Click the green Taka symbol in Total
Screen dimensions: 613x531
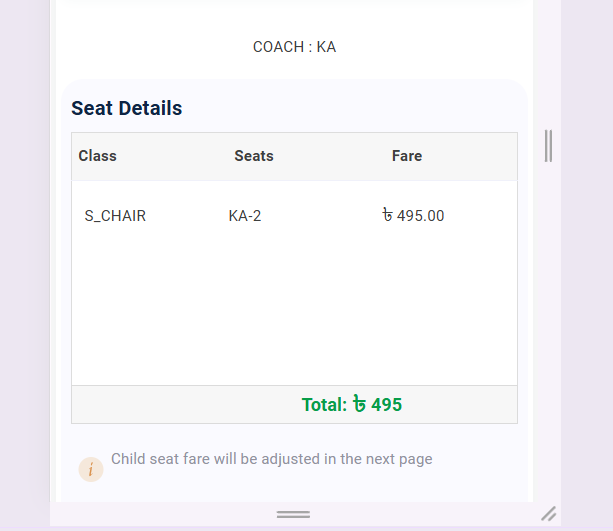click(359, 405)
